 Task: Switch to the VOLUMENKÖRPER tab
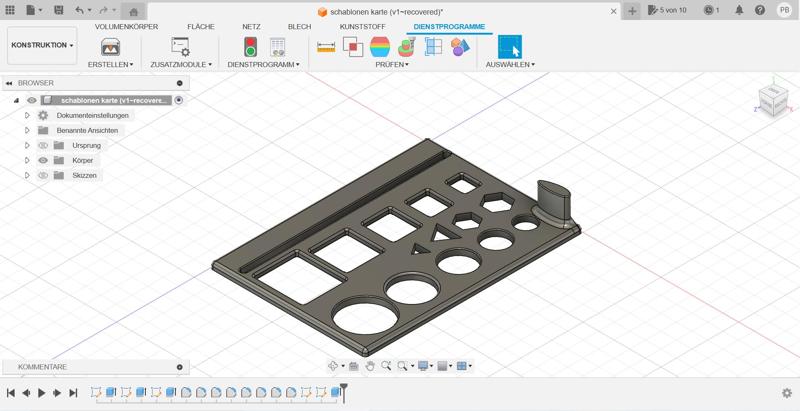[127, 27]
